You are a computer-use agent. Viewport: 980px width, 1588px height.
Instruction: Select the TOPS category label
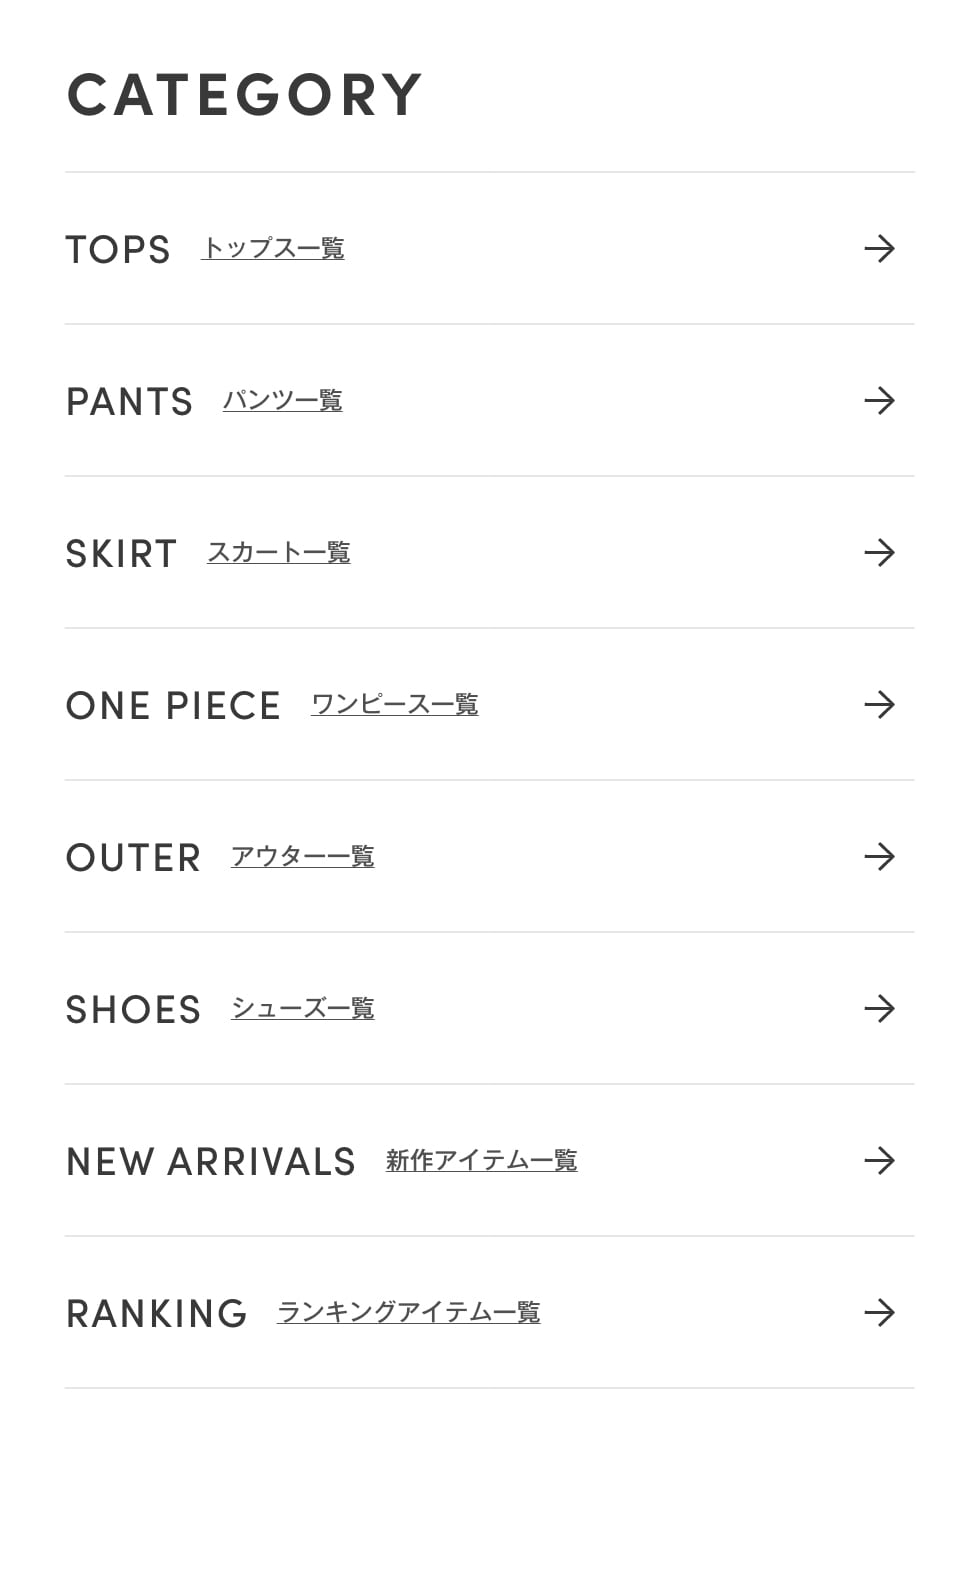tap(118, 250)
